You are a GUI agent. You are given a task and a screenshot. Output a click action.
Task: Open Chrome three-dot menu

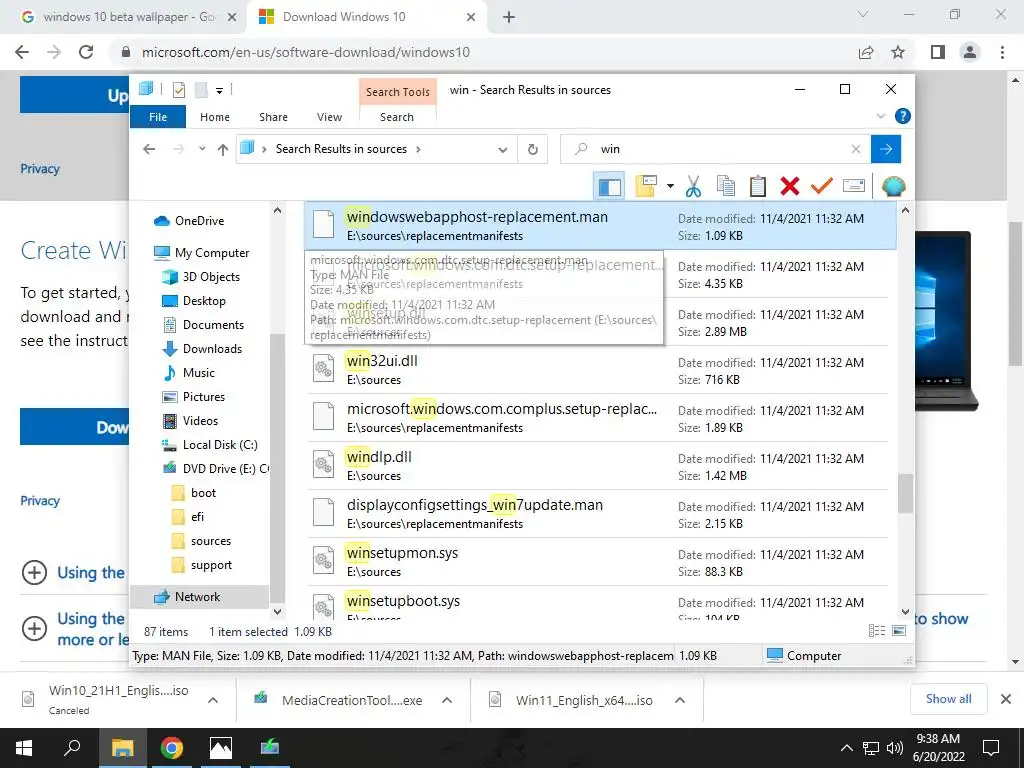pos(1002,52)
